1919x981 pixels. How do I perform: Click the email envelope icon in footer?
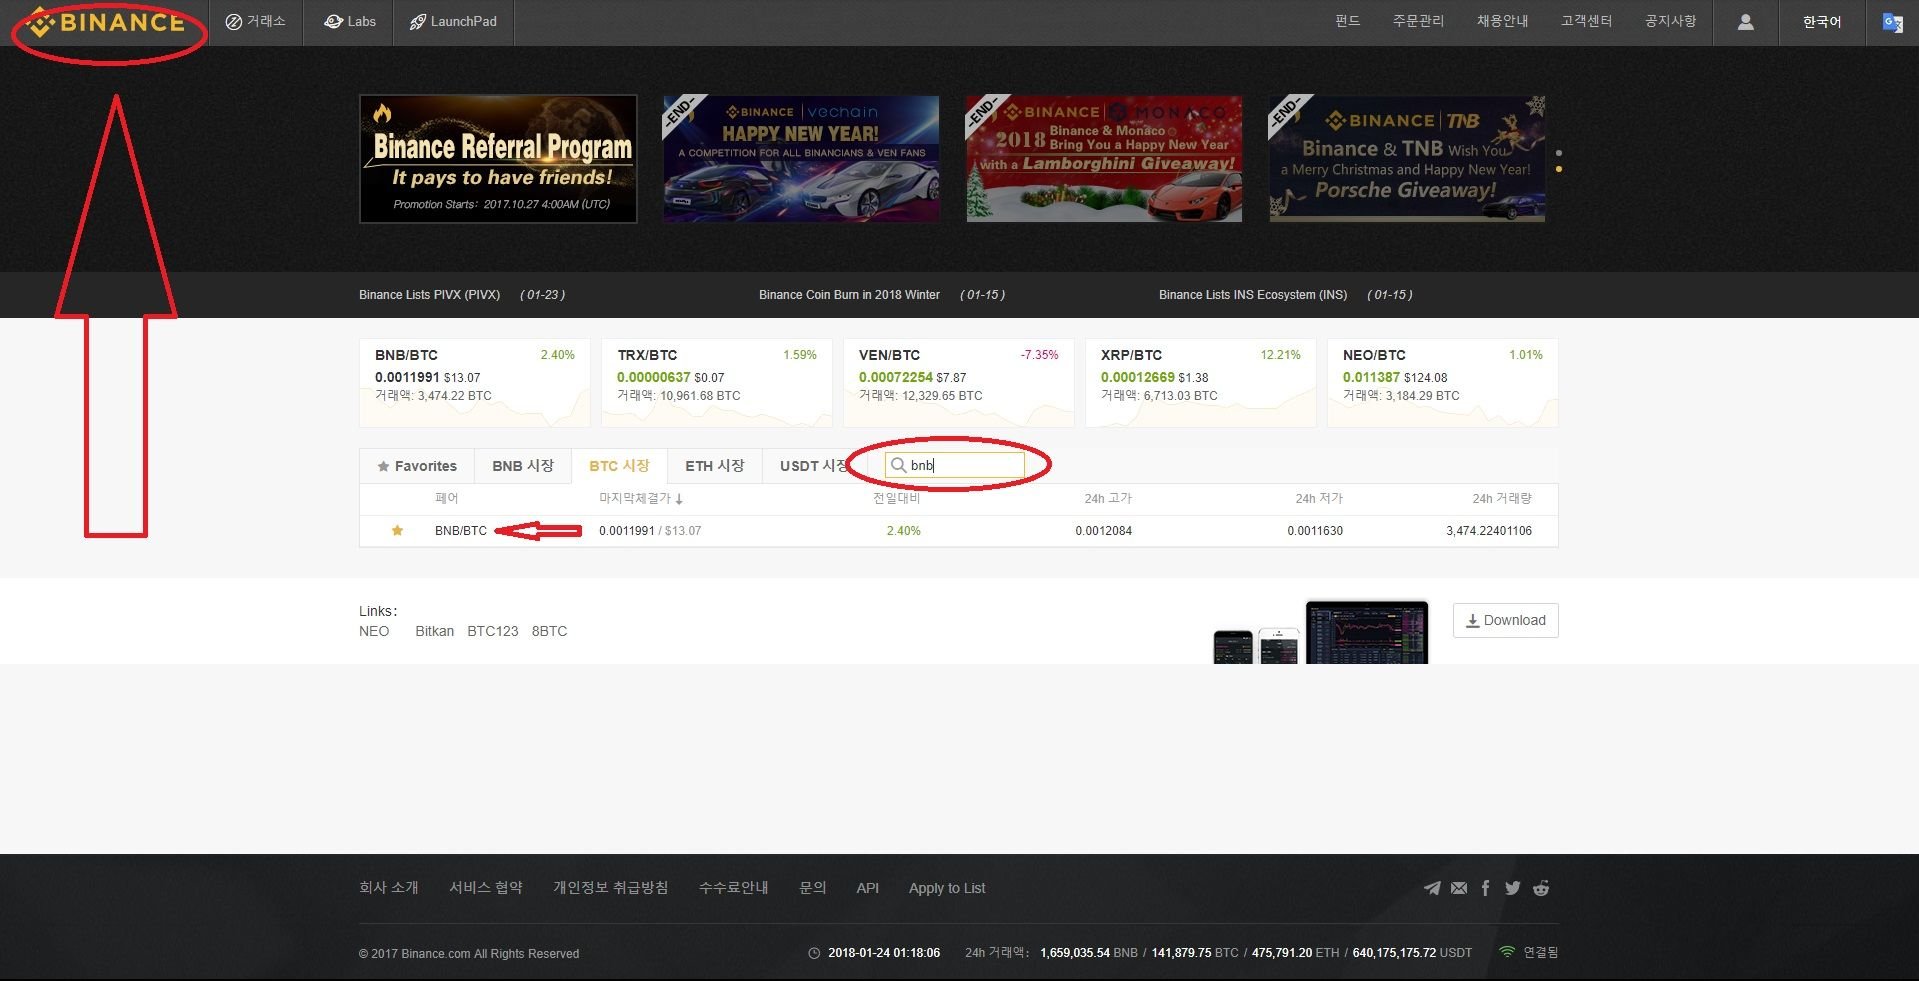1459,888
